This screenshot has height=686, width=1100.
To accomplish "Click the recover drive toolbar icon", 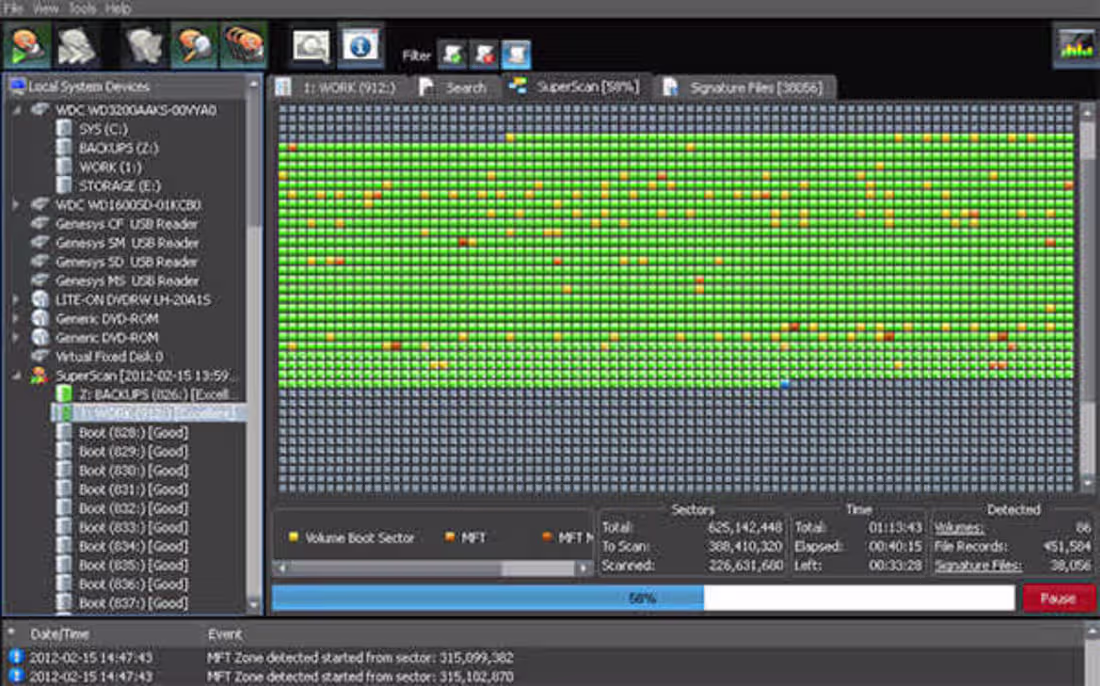I will tap(25, 45).
